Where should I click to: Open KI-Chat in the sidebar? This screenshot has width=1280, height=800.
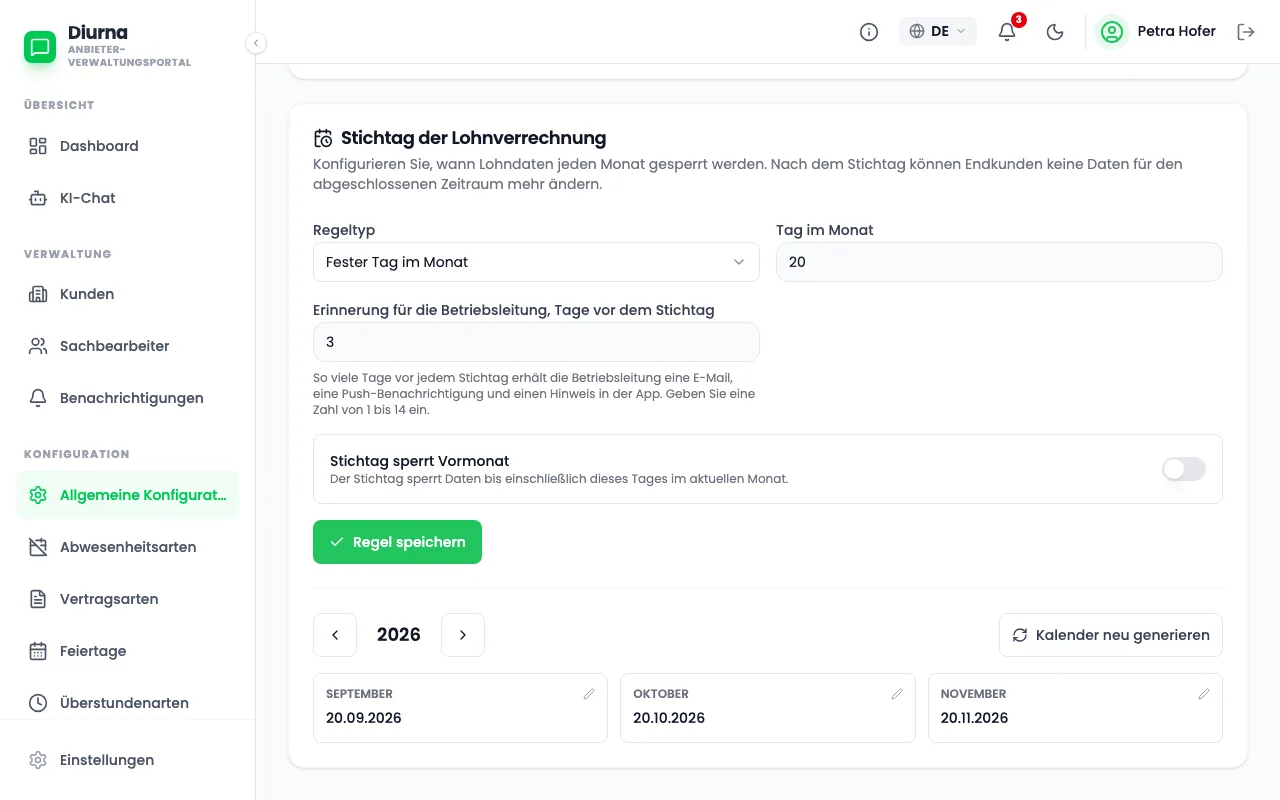(x=128, y=198)
